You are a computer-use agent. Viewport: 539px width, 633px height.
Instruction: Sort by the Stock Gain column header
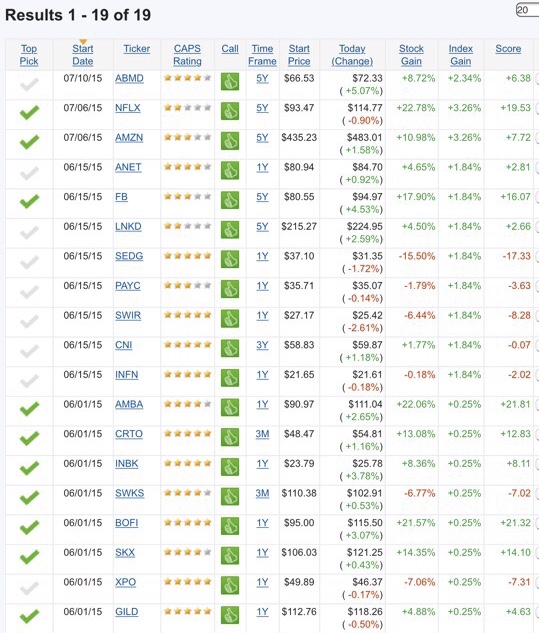tap(411, 54)
